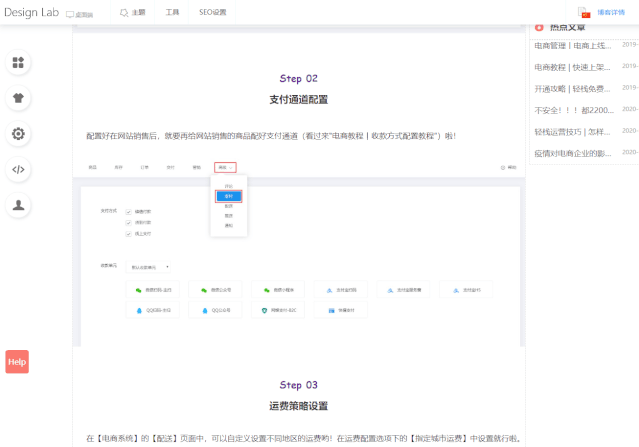Open article 轻栈运营技巧 | 怎样...
This screenshot has width=639, height=447.
pyautogui.click(x=572, y=132)
